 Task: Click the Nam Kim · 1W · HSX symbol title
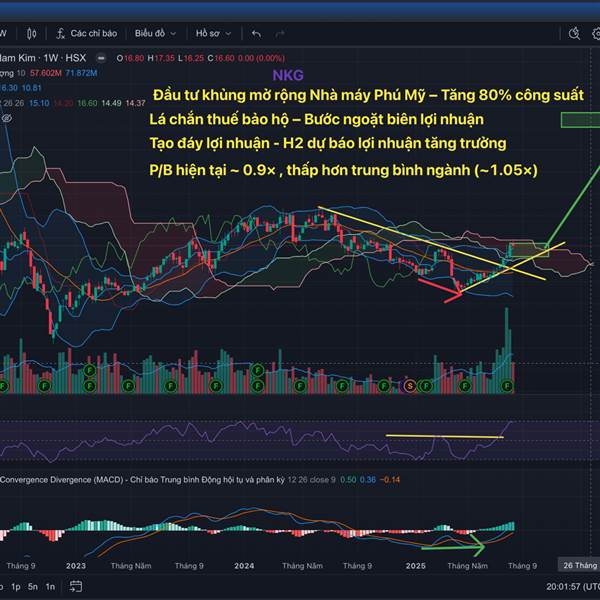(42, 58)
